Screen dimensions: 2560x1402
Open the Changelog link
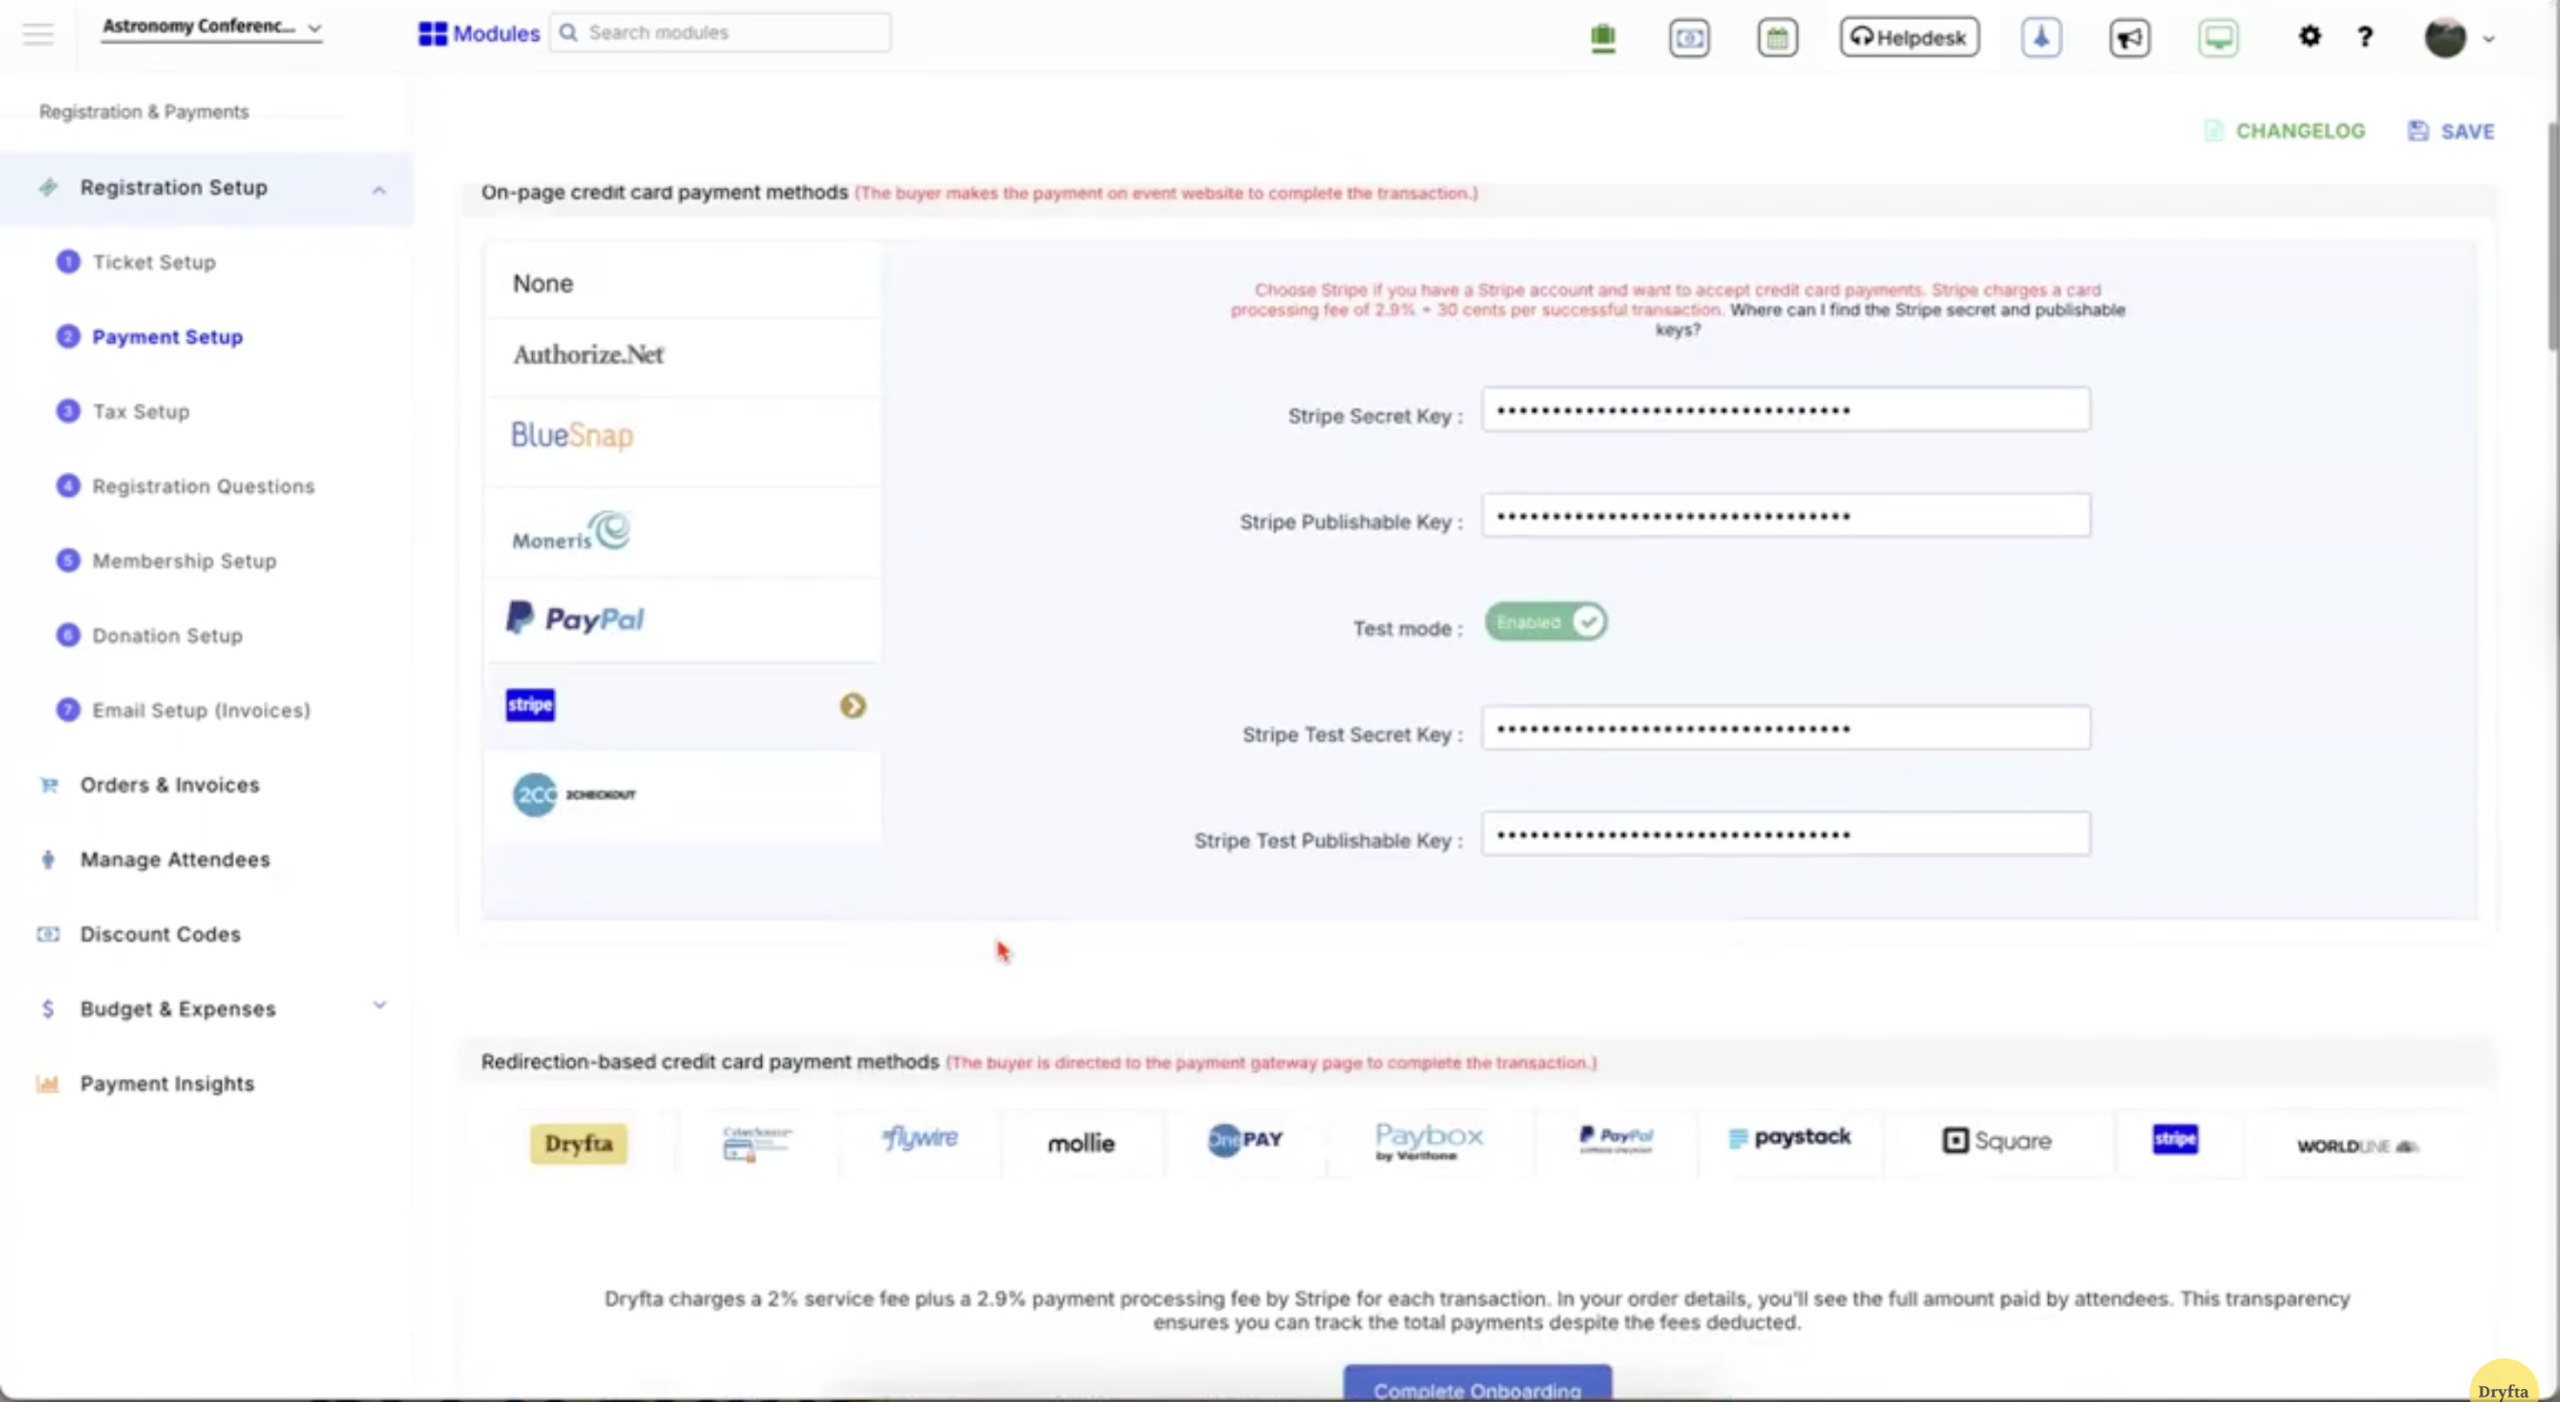tap(2299, 130)
